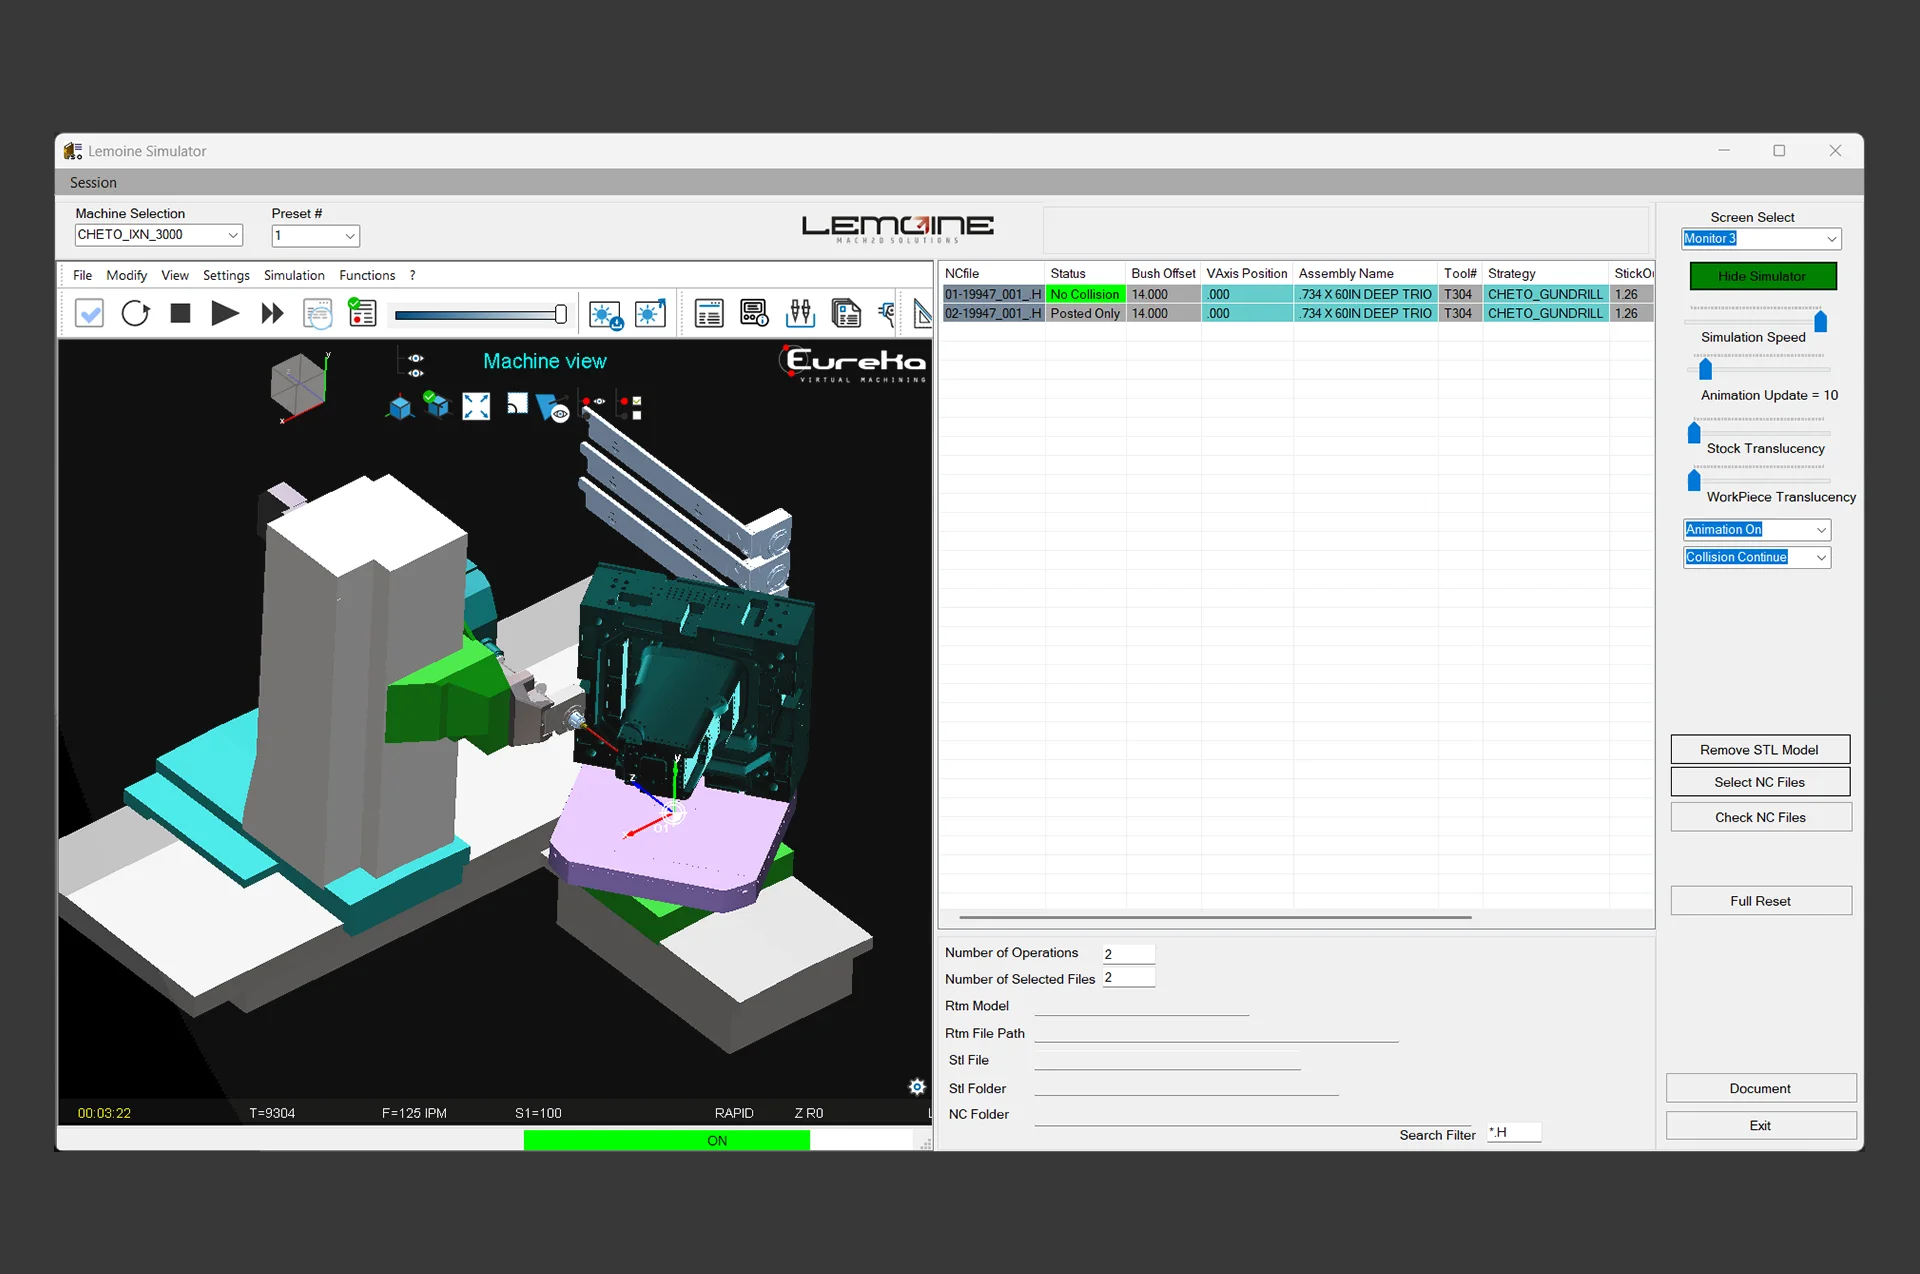Click the Full Reset button

click(x=1760, y=901)
